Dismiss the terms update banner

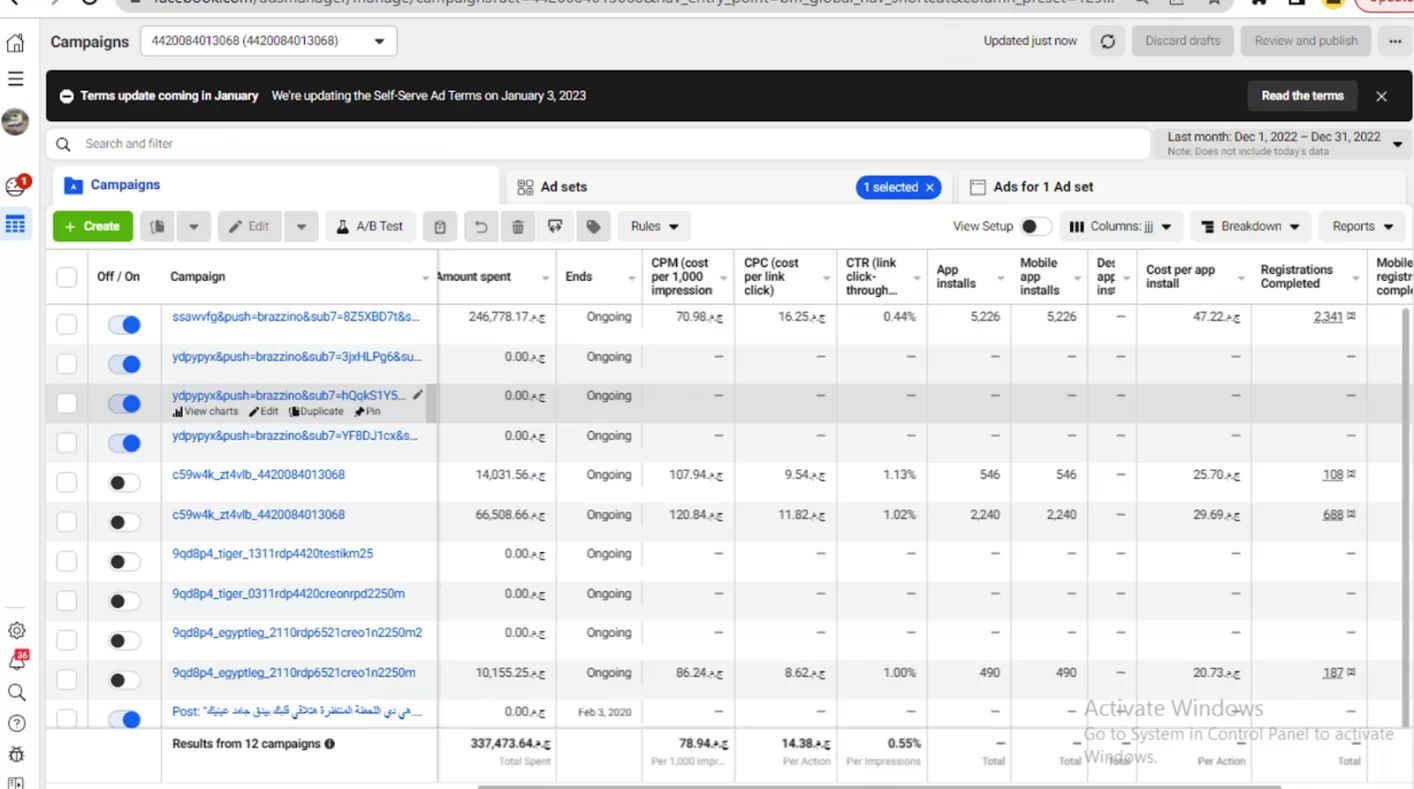1381,96
